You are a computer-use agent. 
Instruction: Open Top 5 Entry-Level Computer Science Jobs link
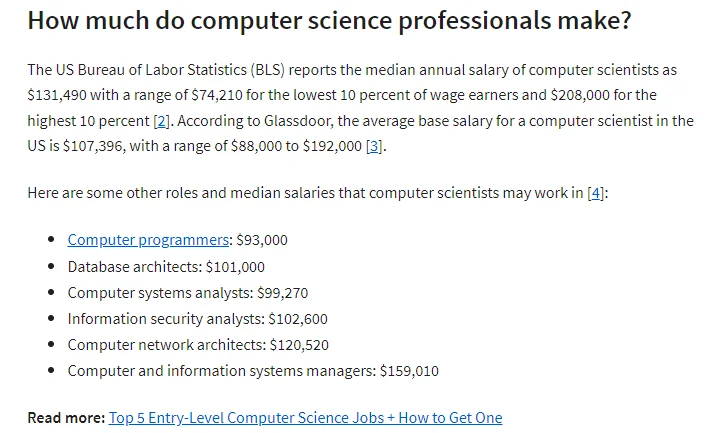point(305,417)
